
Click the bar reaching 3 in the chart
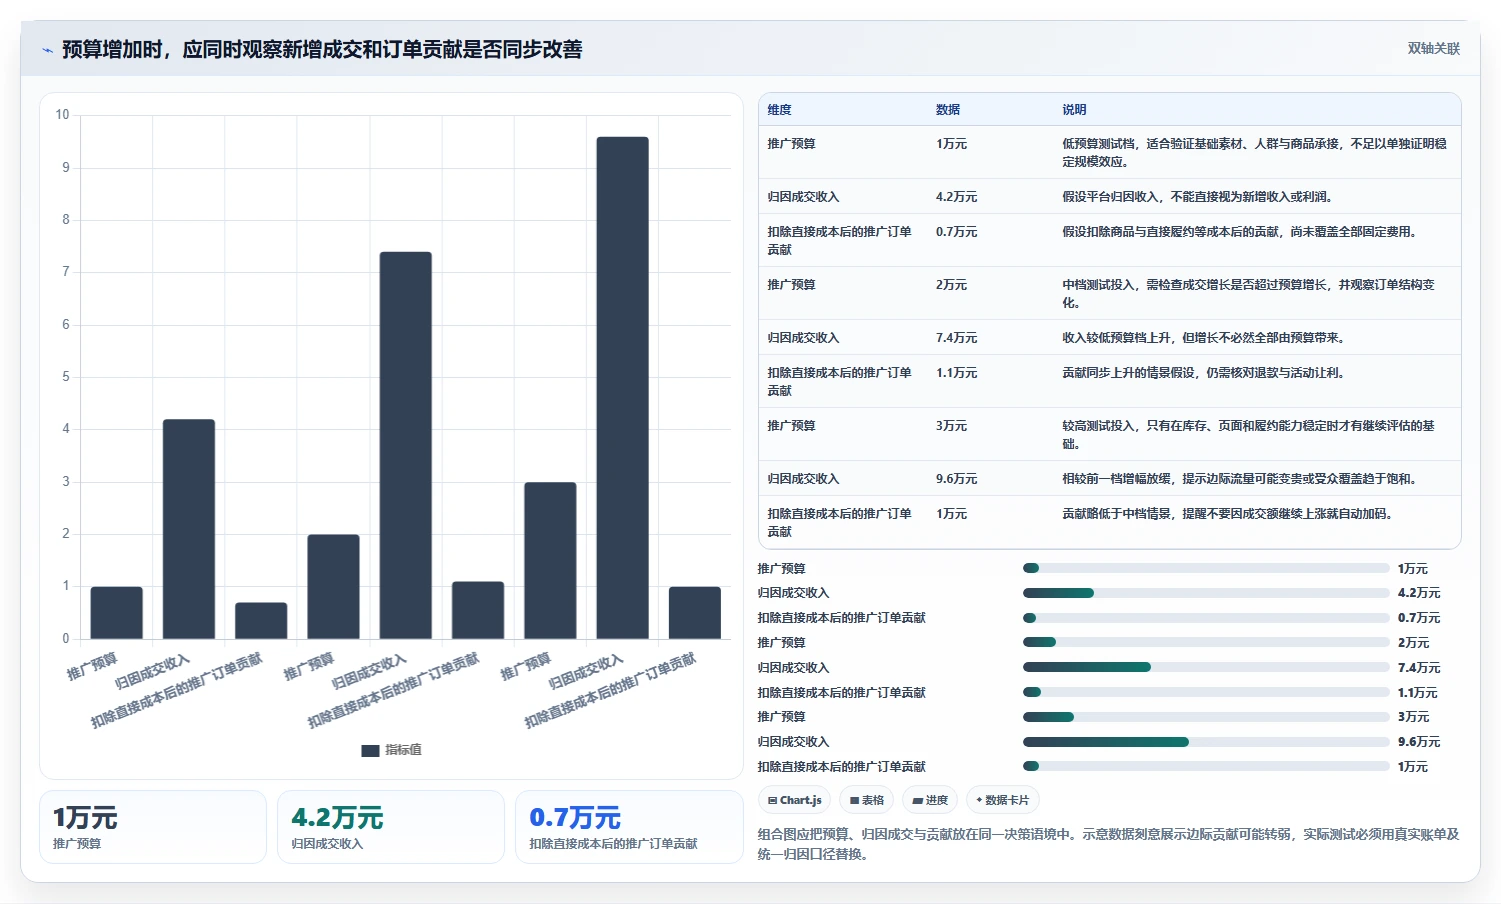pyautogui.click(x=550, y=561)
